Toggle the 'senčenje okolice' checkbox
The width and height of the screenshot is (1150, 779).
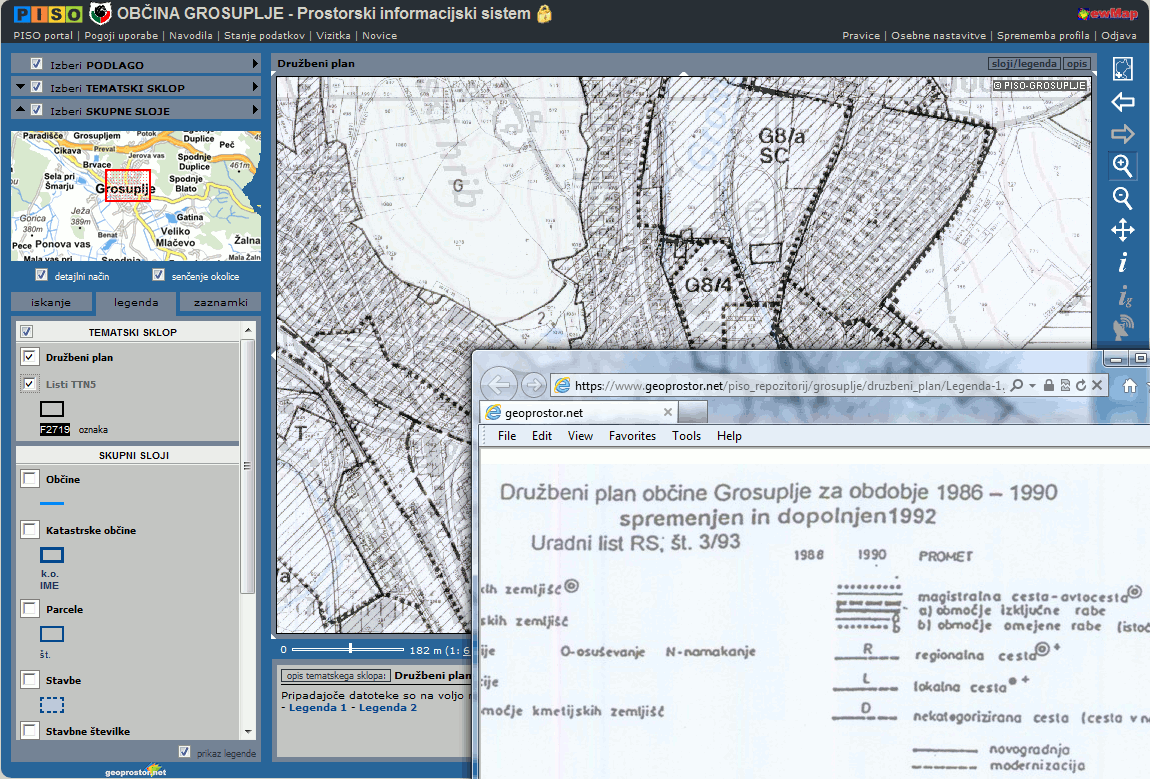pyautogui.click(x=158, y=275)
